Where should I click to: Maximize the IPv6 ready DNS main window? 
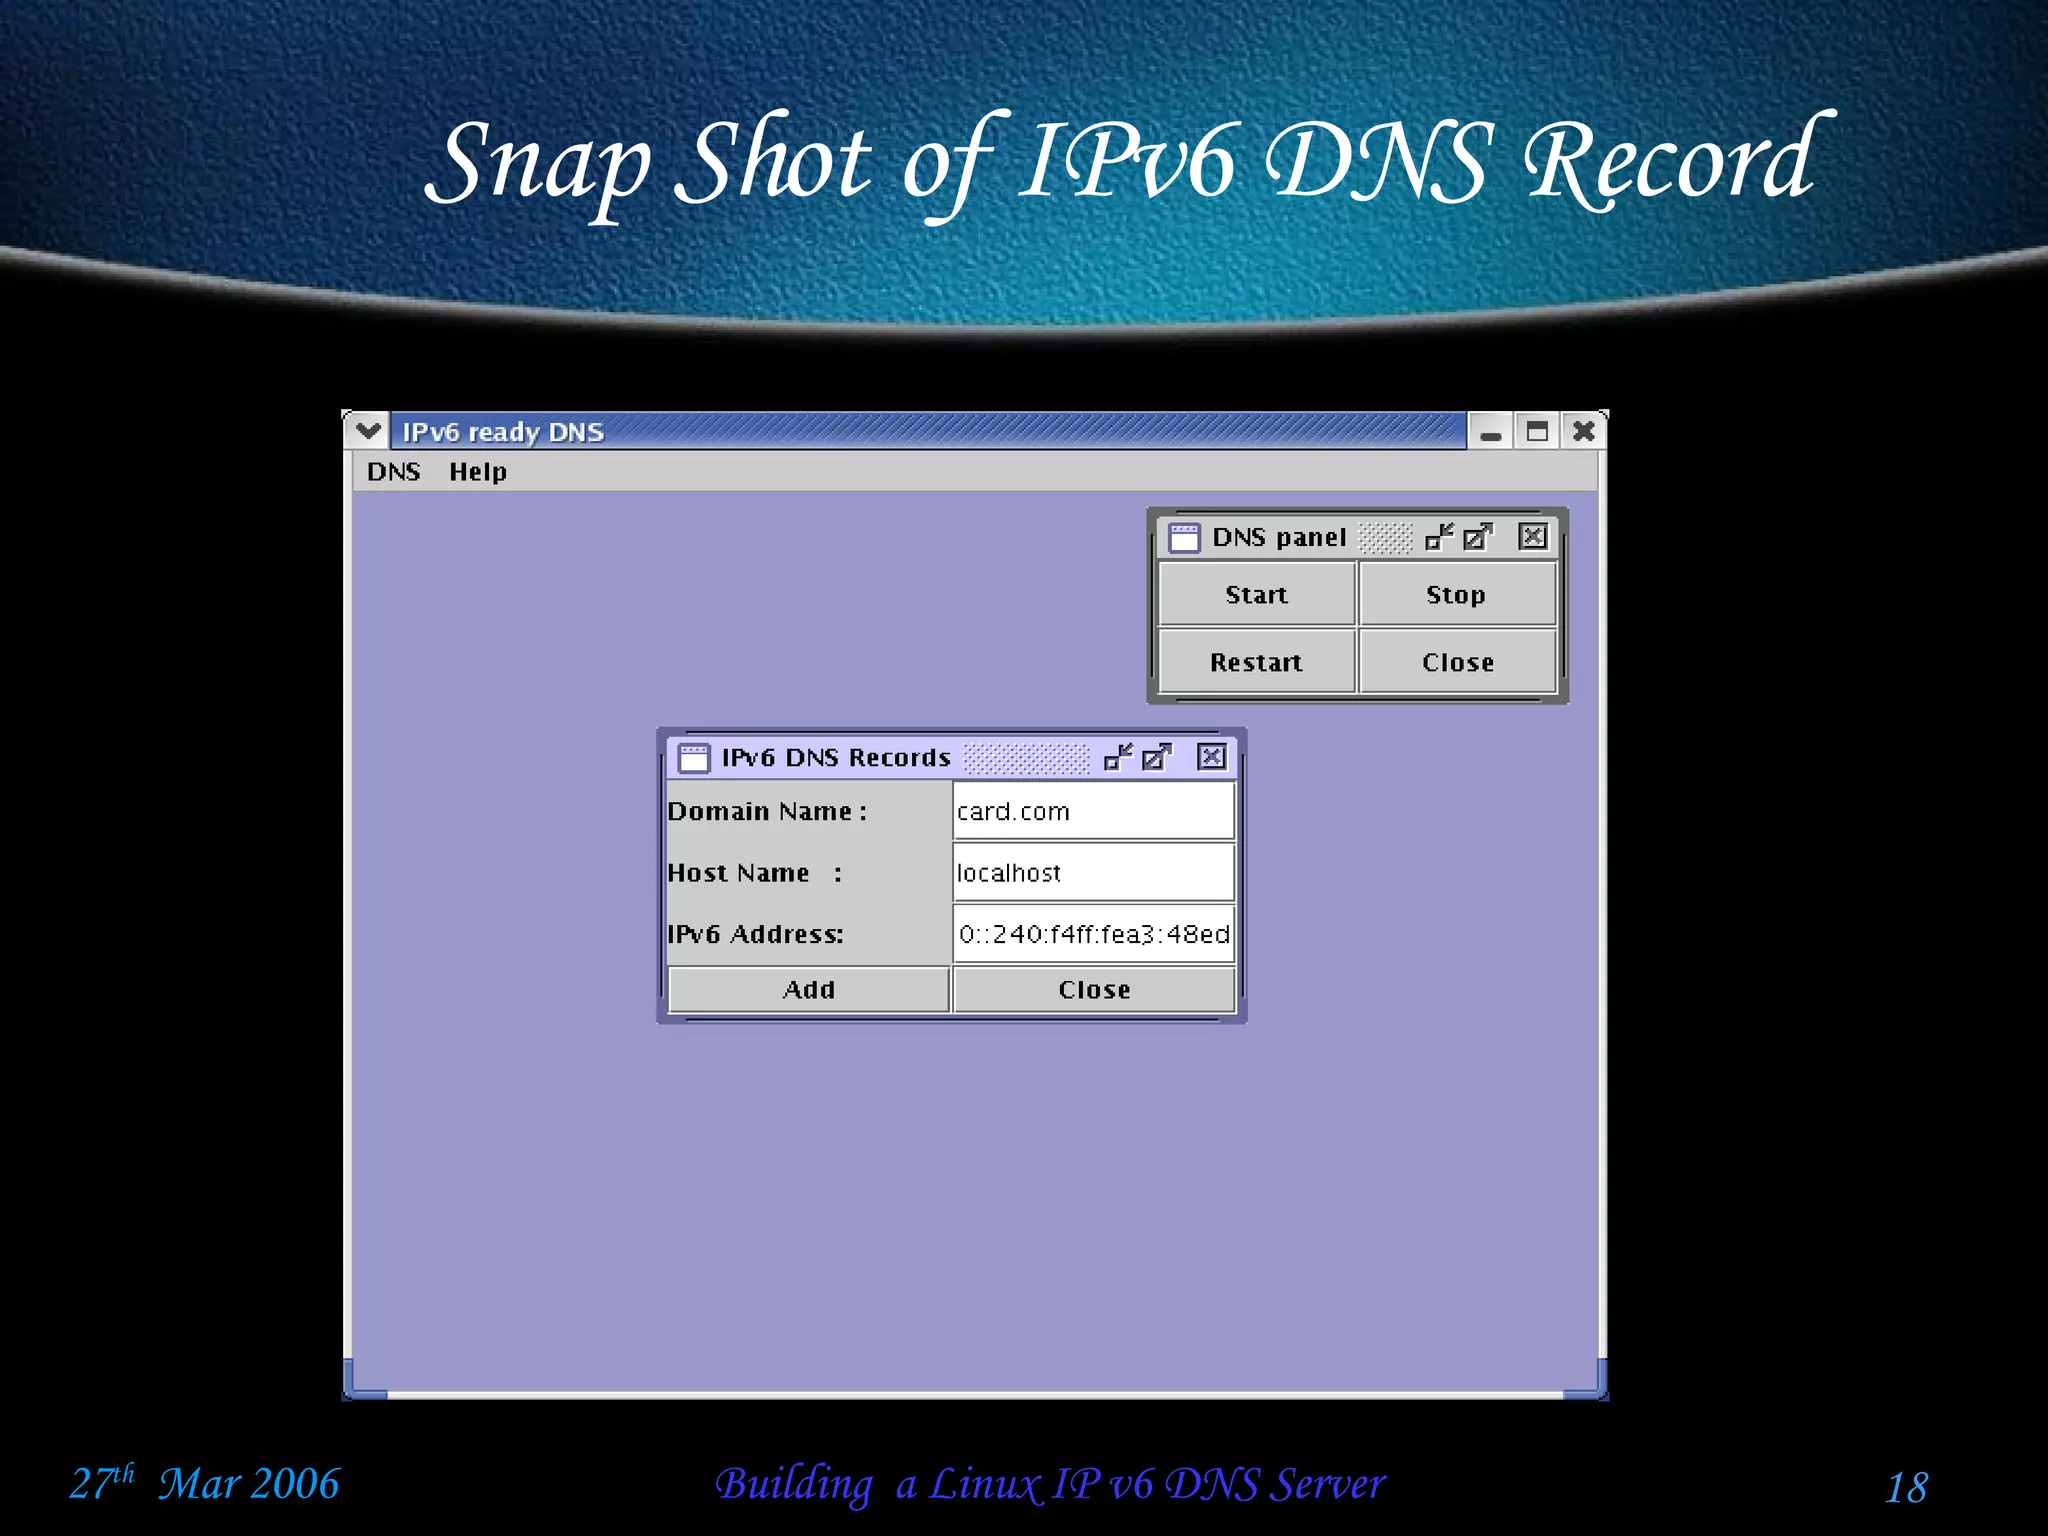pos(1537,431)
